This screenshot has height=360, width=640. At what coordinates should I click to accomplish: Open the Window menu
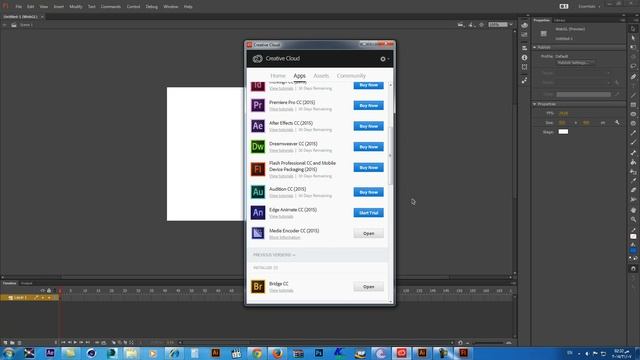coord(171,7)
